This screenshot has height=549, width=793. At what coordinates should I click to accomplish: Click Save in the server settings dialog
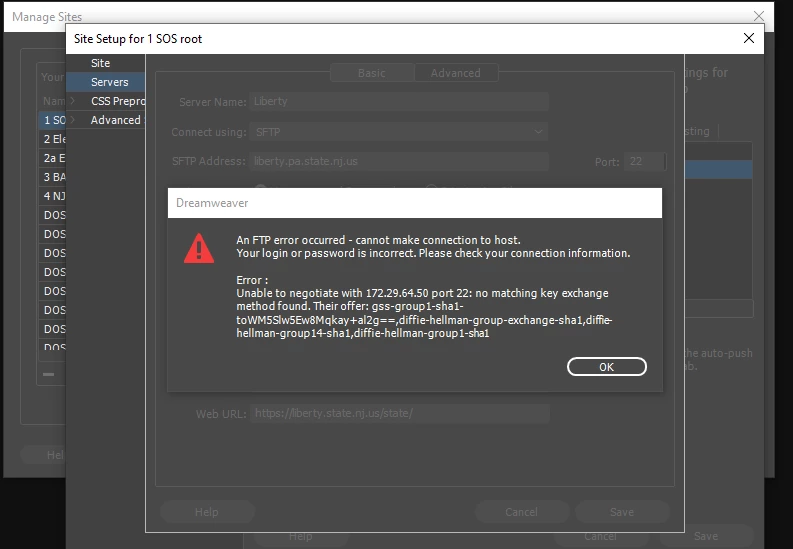(x=622, y=512)
